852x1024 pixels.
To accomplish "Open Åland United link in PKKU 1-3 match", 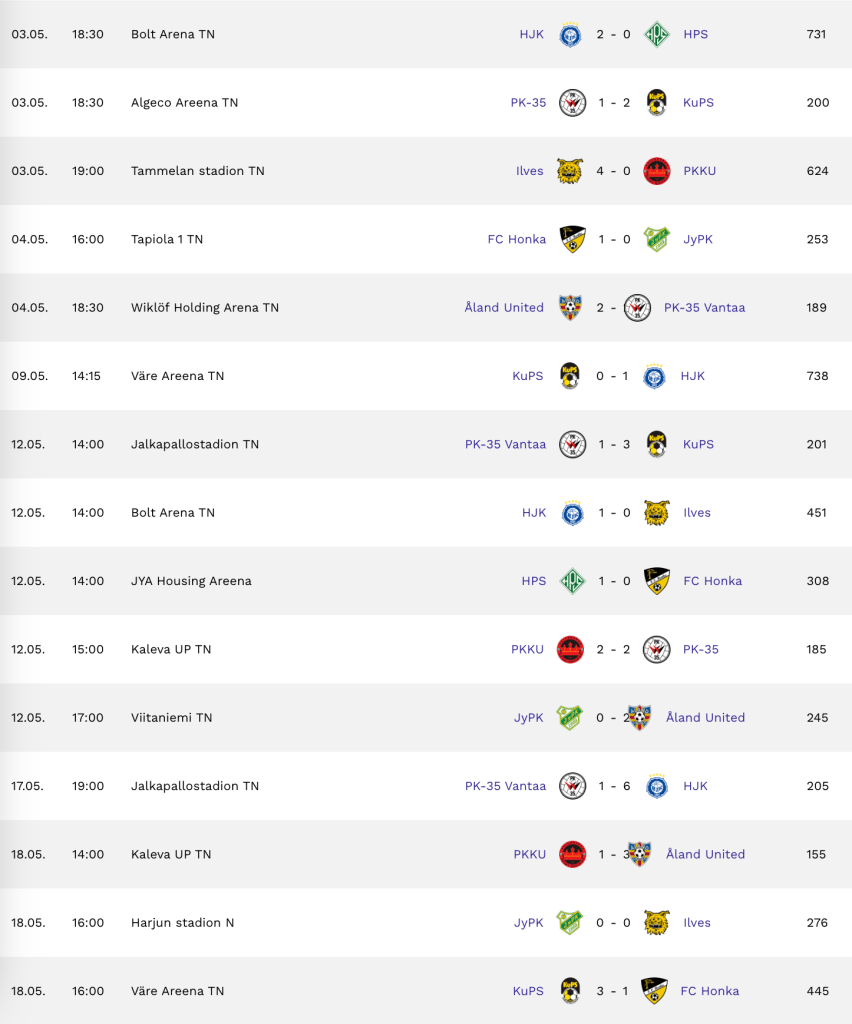I will 705,854.
